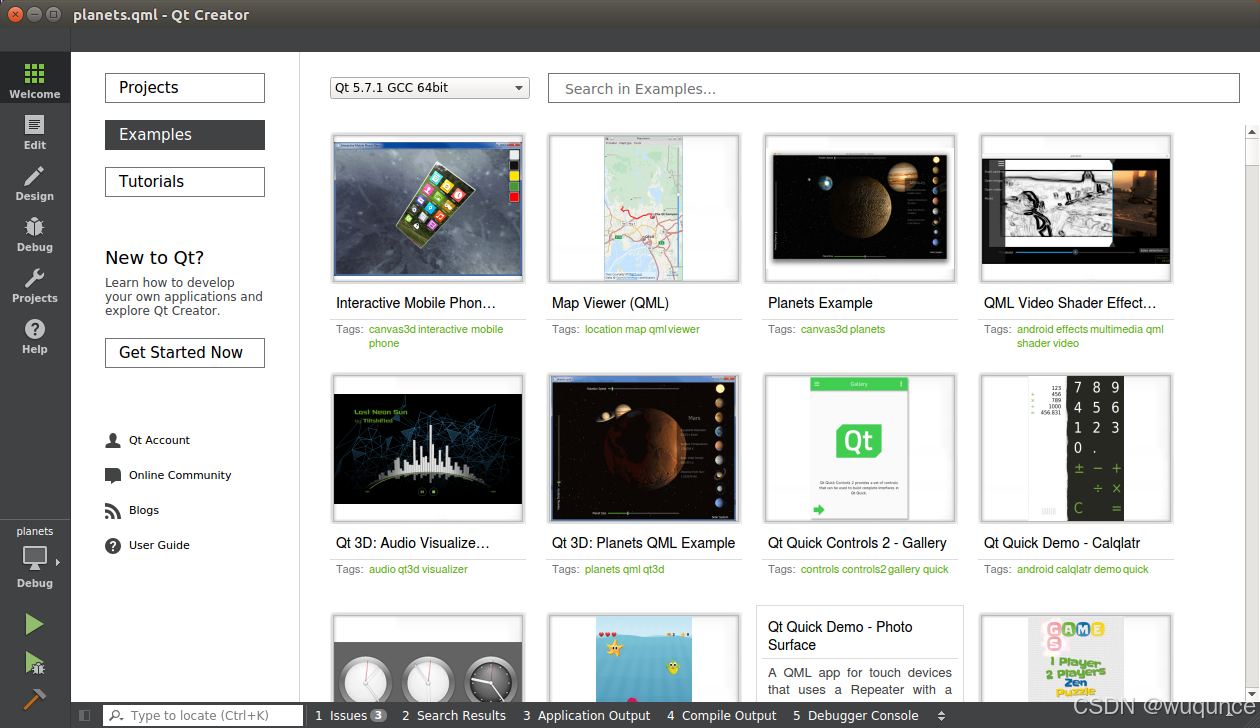1260x728 pixels.
Task: Expand the output panes selector arrows
Action: (x=941, y=715)
